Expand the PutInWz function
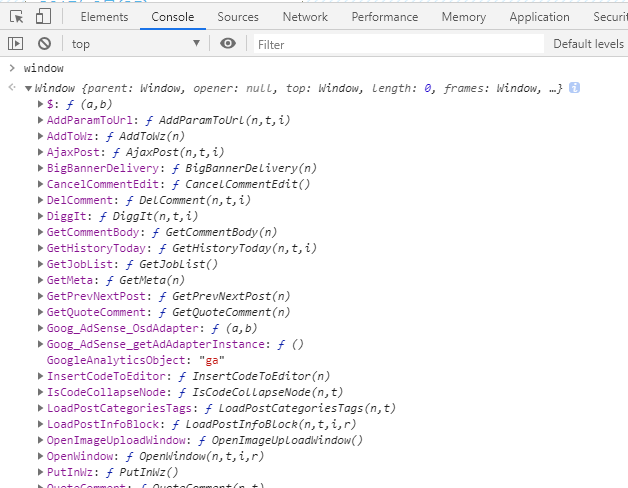 40,472
